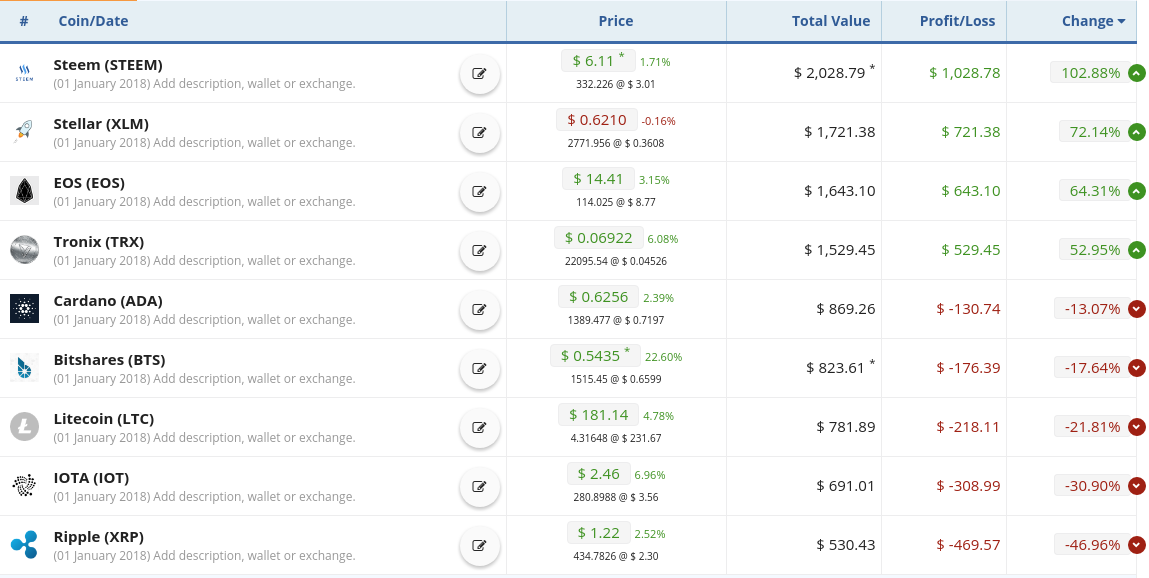Click red down arrow beside -21.81%
The height and width of the screenshot is (578, 1149).
tap(1137, 427)
